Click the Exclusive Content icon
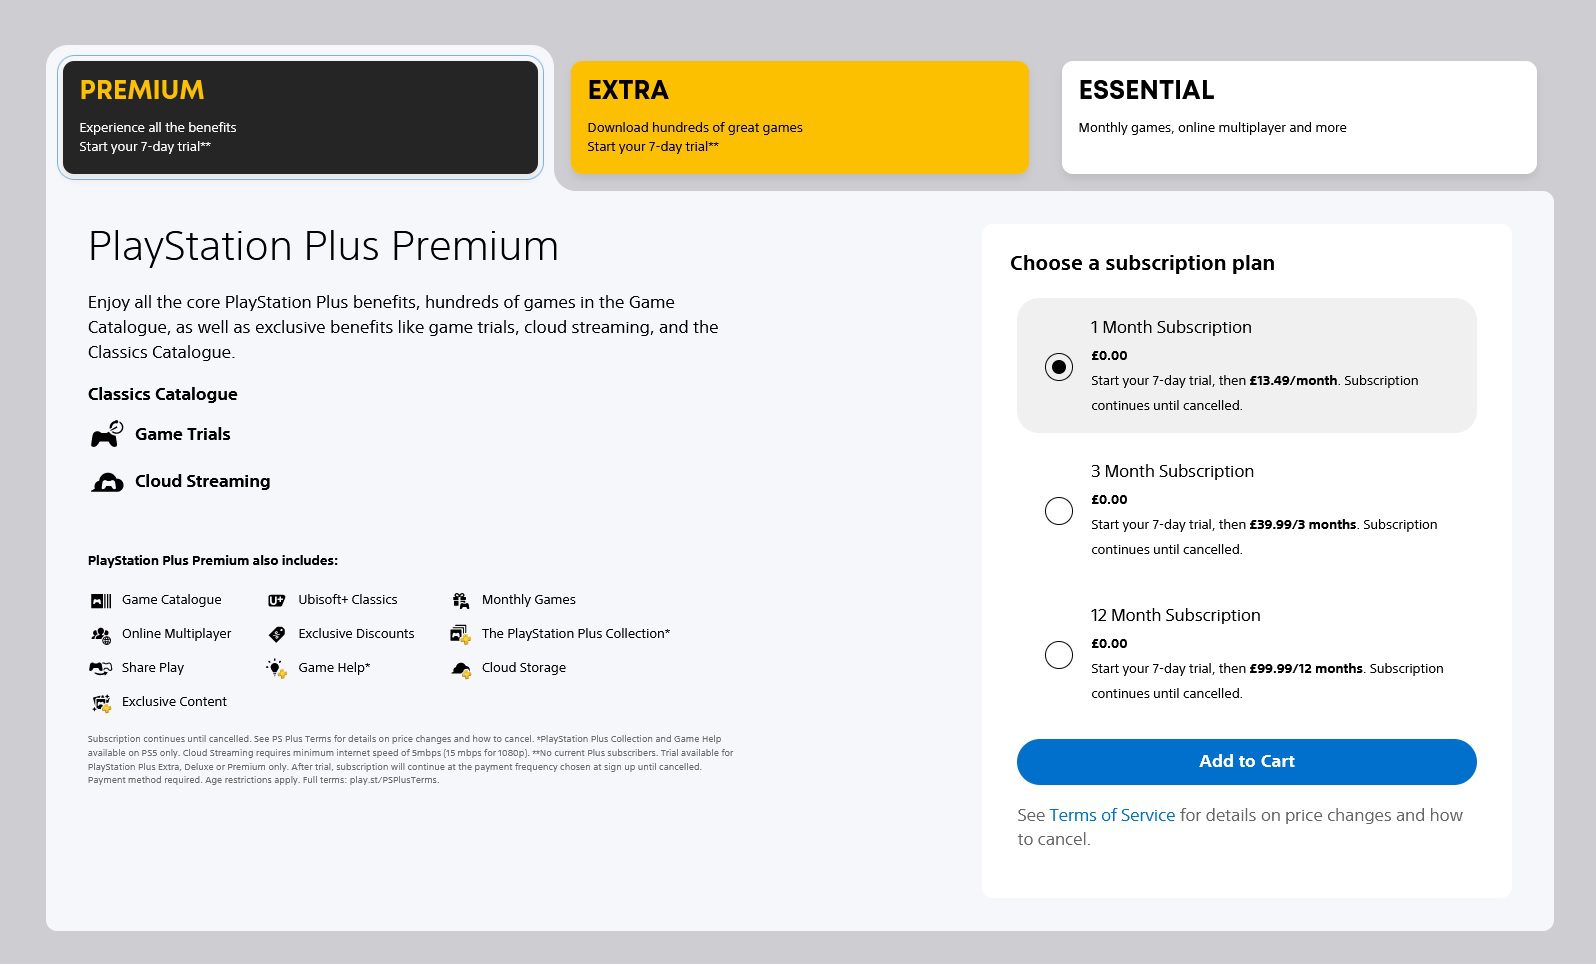Screen dimensions: 1596x964 point(101,703)
